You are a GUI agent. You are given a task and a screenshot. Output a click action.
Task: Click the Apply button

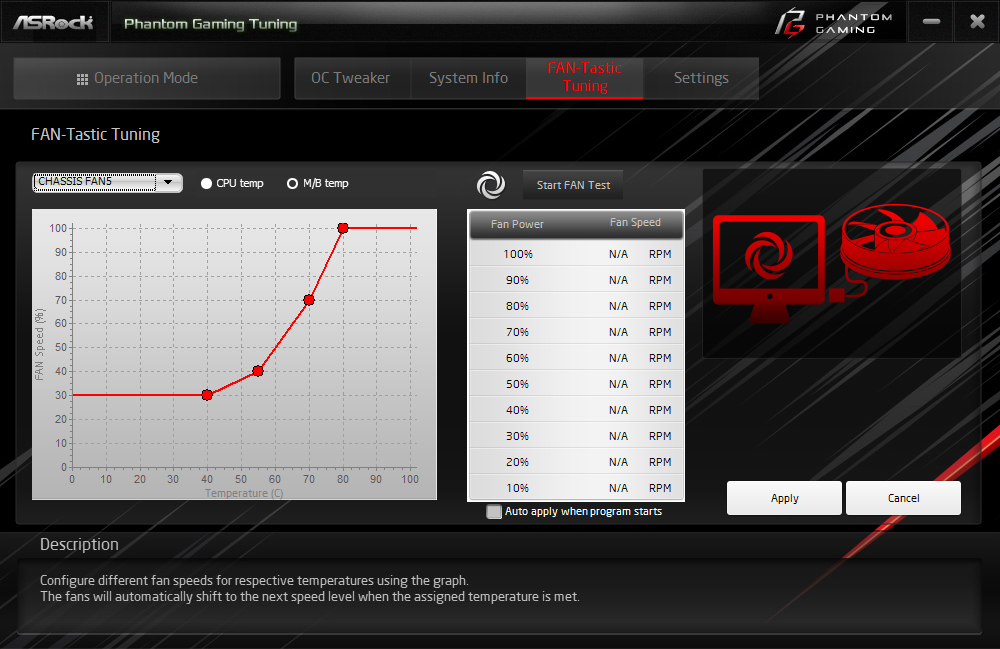pyautogui.click(x=784, y=498)
